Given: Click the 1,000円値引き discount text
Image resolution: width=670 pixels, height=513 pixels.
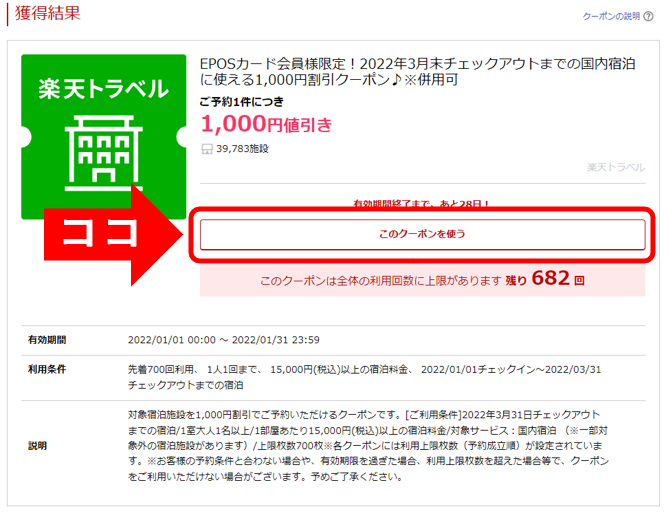Looking at the screenshot, I should (x=266, y=124).
